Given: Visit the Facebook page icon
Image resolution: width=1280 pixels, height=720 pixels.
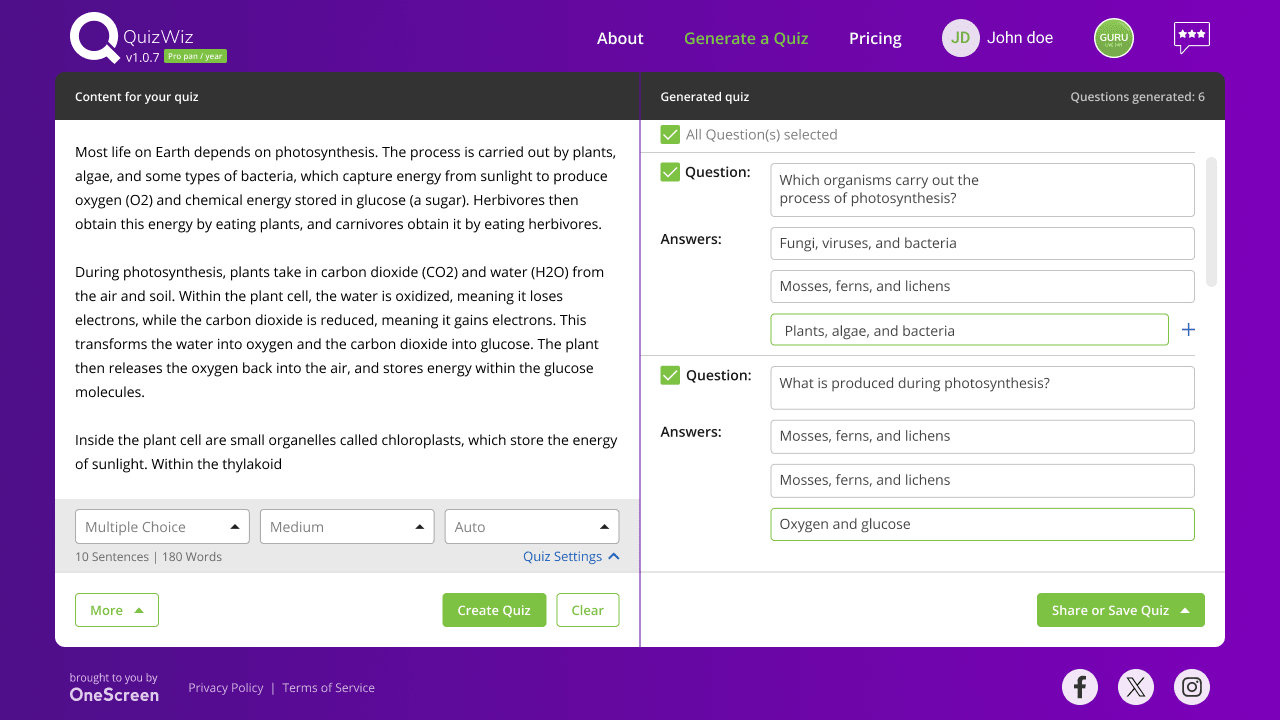Looking at the screenshot, I should [1079, 687].
